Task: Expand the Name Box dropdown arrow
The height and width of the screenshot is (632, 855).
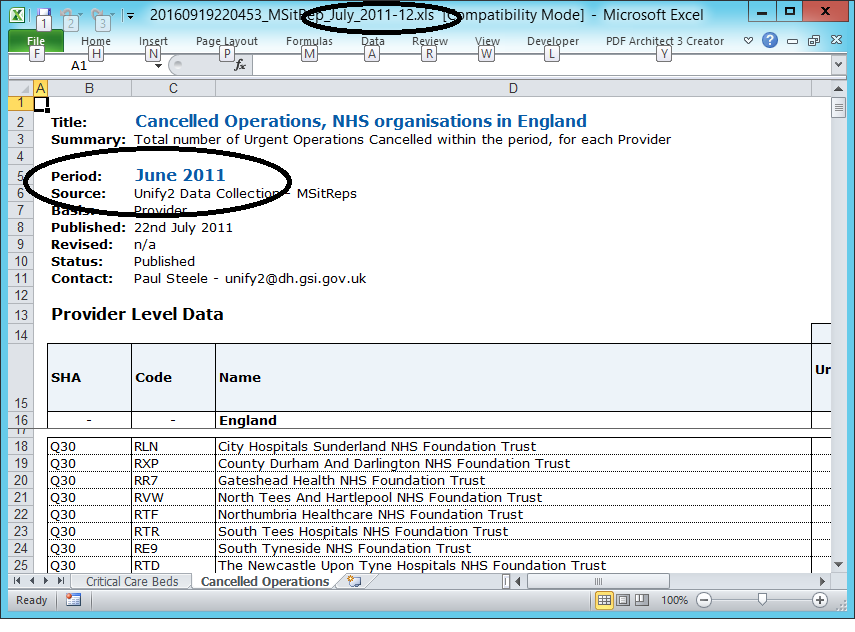Action: click(158, 66)
